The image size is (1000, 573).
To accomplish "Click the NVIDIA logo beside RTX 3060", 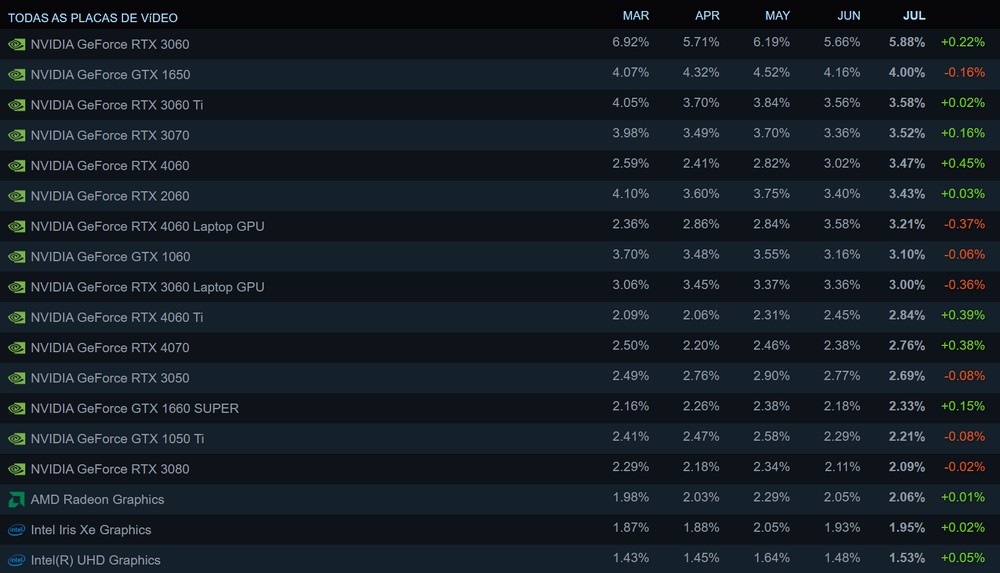I will (16, 44).
